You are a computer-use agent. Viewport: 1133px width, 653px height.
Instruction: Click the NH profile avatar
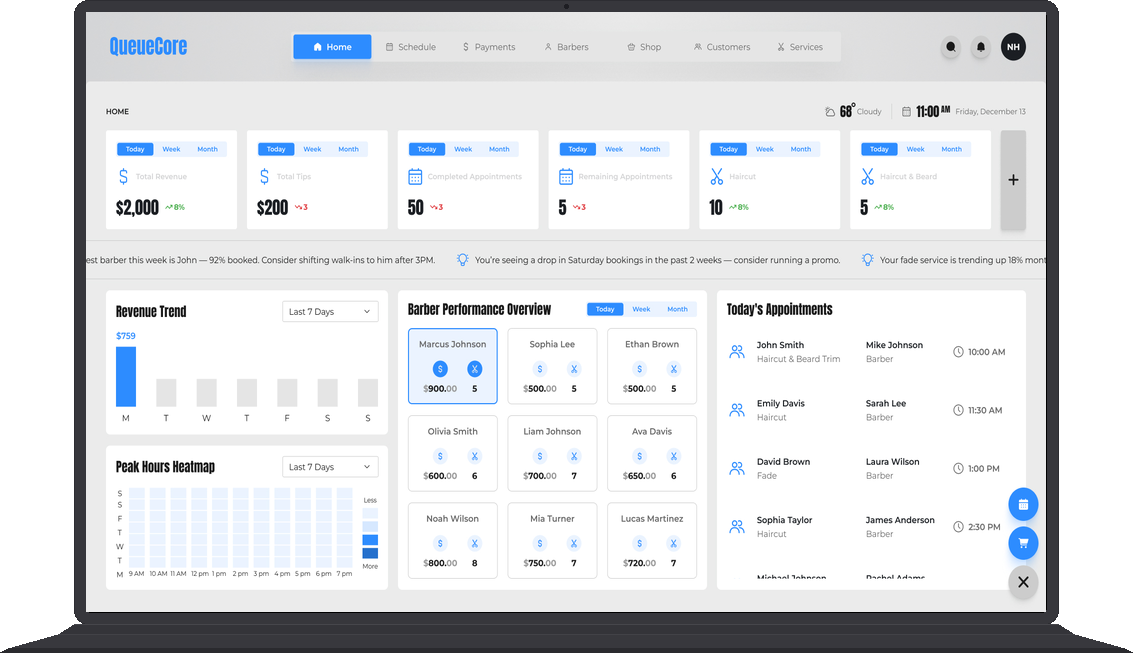pos(1013,47)
